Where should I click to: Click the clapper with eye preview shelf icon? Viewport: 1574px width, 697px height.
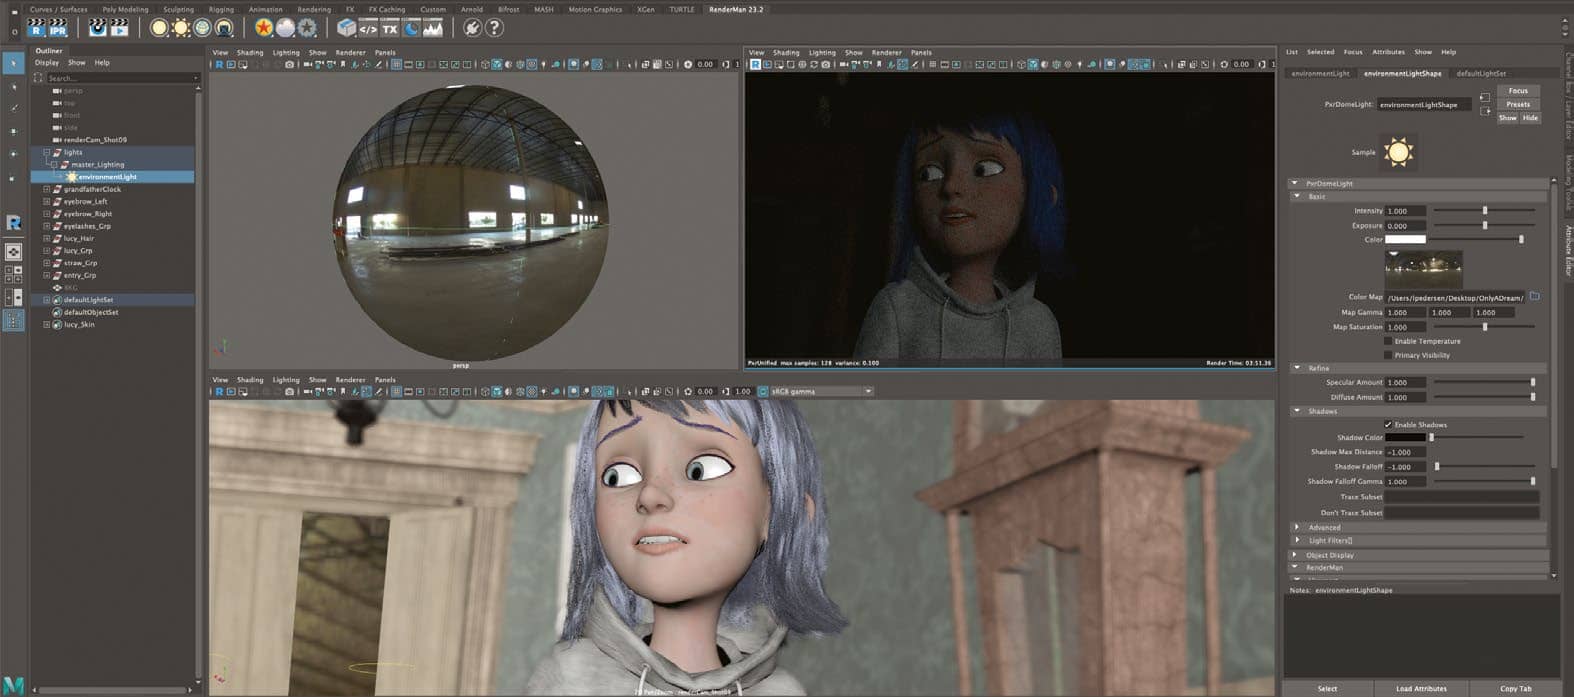[x=97, y=28]
